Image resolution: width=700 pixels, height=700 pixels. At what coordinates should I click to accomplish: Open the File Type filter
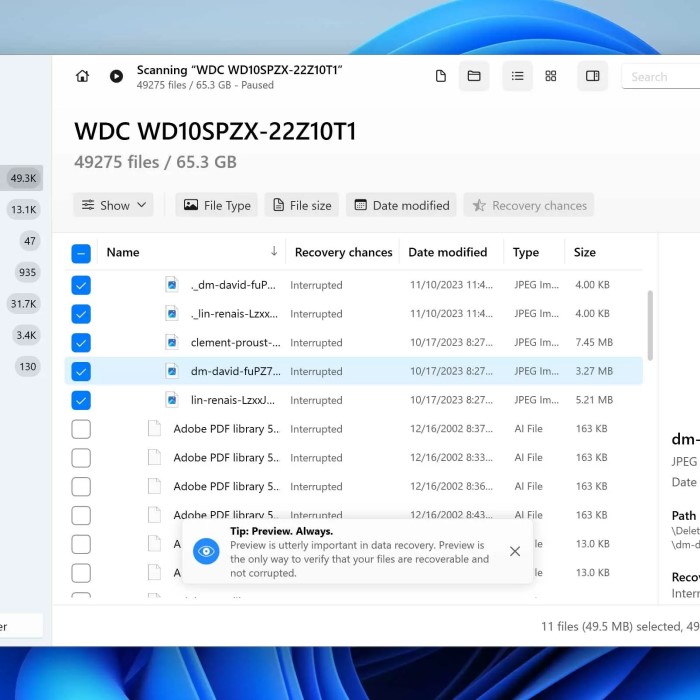pyautogui.click(x=217, y=205)
